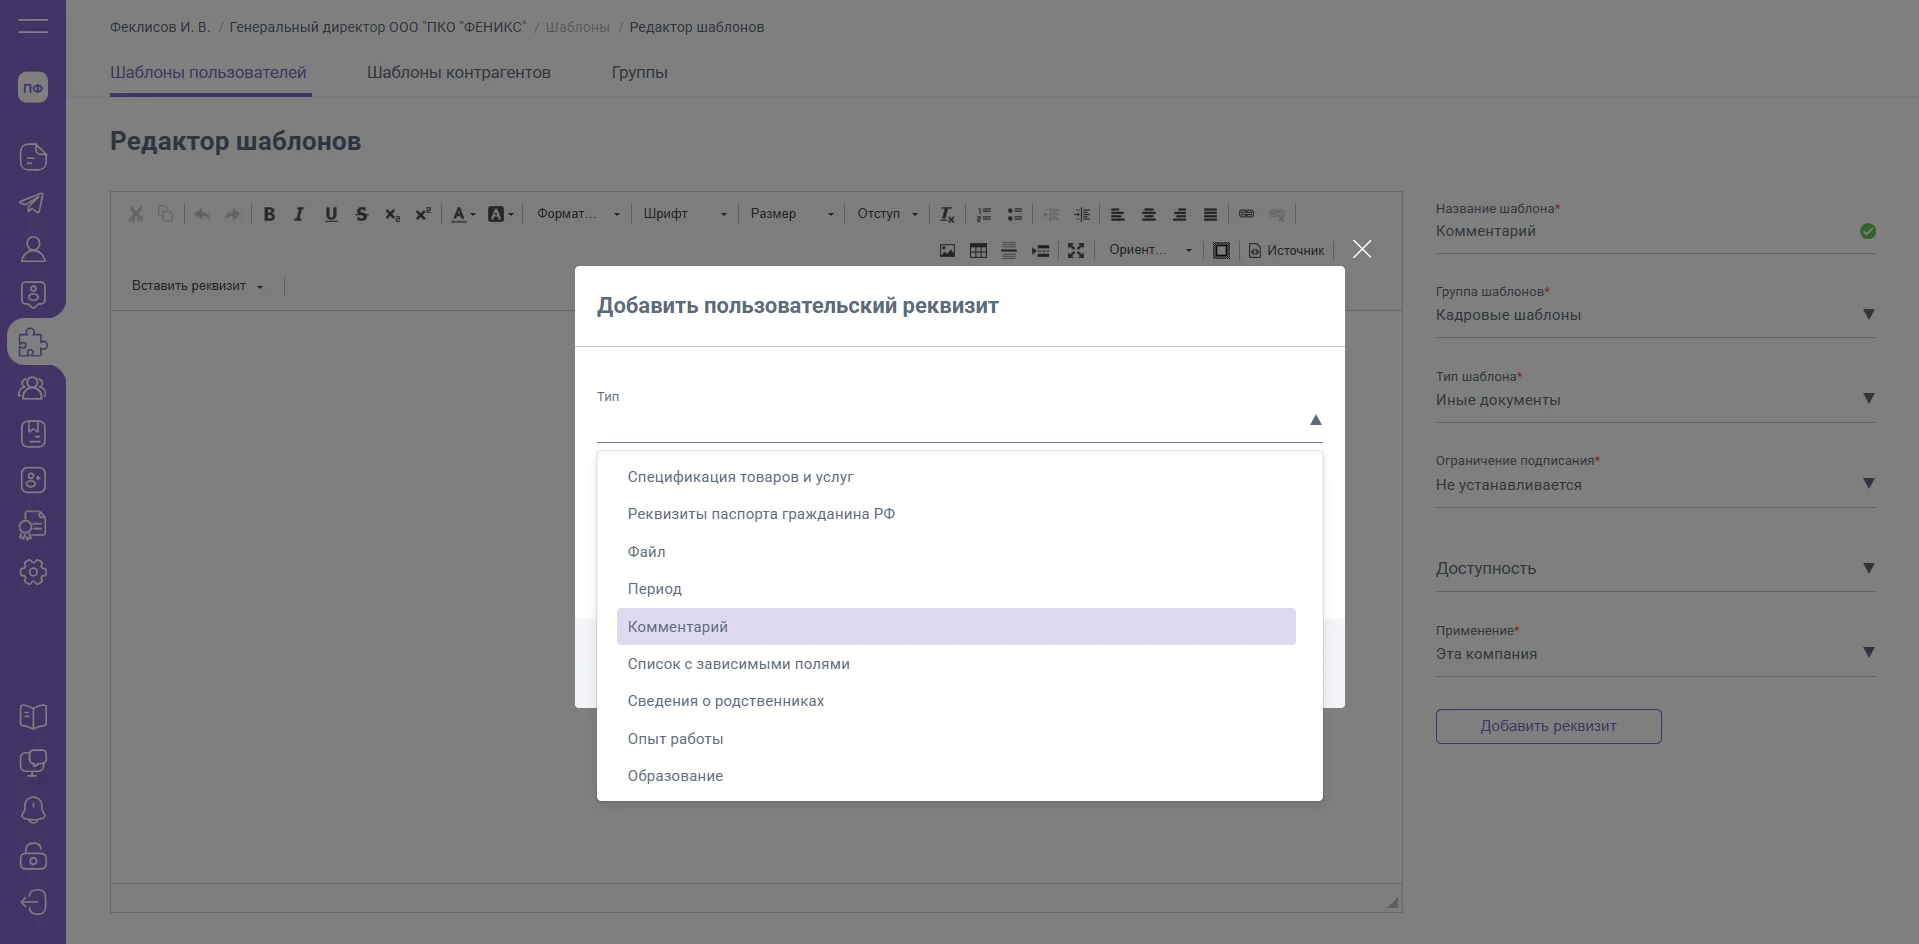Viewport: 1919px width, 944px height.
Task: Toggle the hamburger menu in sidebar
Action: (x=33, y=26)
